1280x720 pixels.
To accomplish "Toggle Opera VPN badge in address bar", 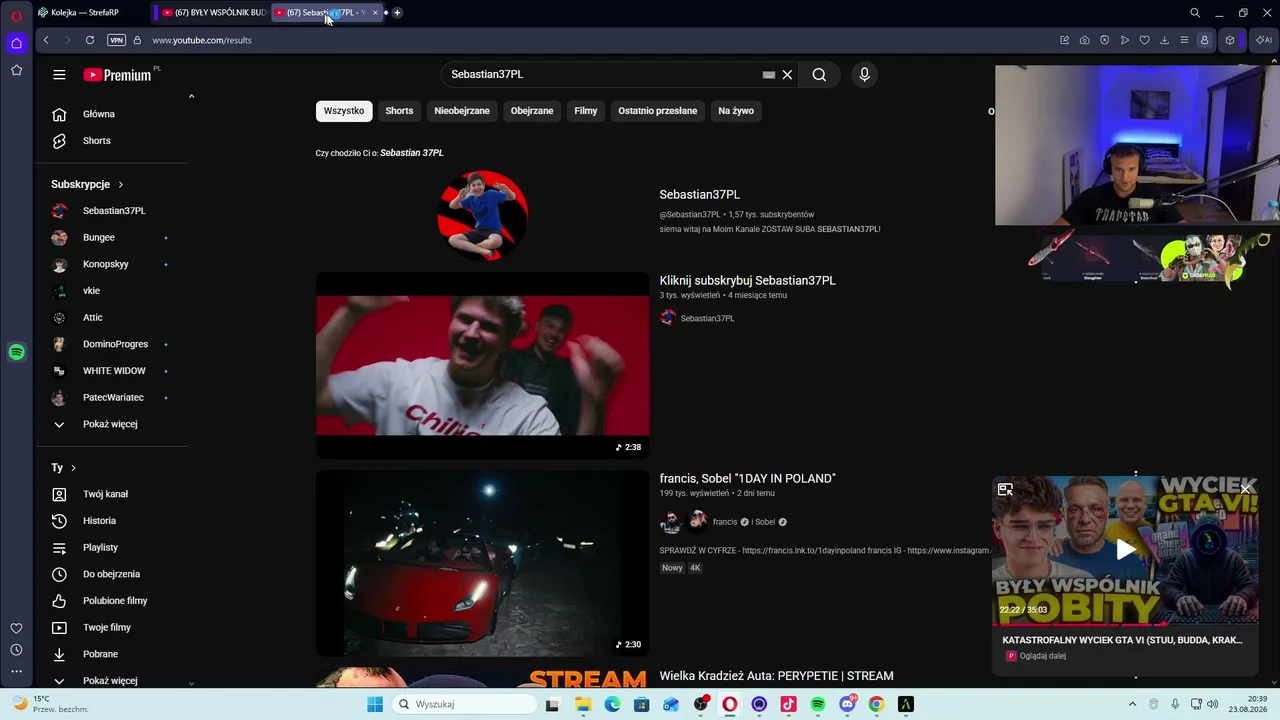I will [x=116, y=40].
